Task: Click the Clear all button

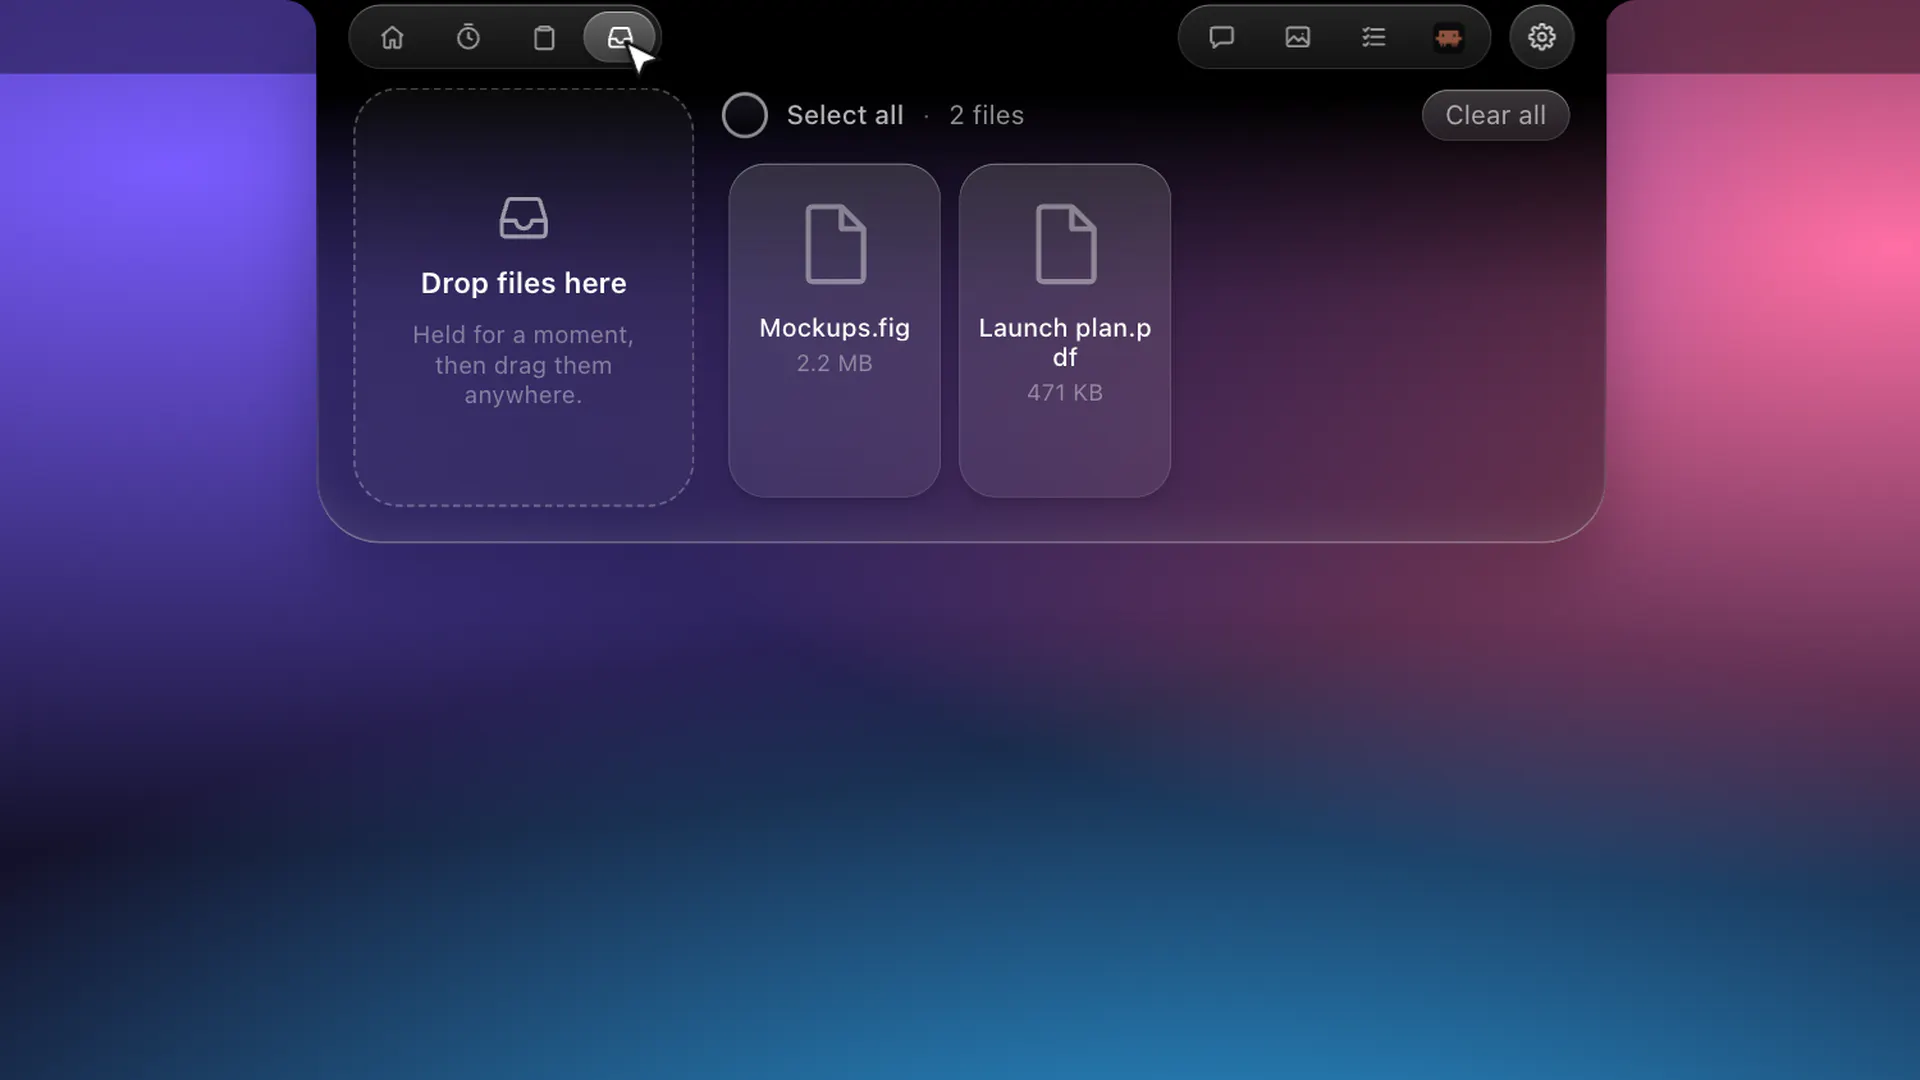Action: tap(1495, 115)
